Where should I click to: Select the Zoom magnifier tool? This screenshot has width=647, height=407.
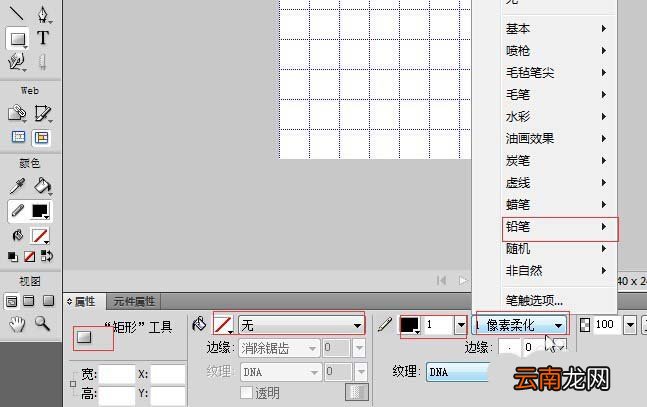click(42, 324)
